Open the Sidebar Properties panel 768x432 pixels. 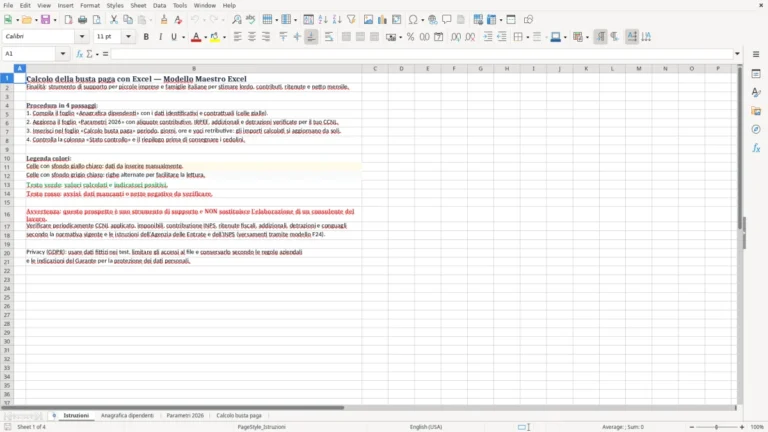point(756,73)
